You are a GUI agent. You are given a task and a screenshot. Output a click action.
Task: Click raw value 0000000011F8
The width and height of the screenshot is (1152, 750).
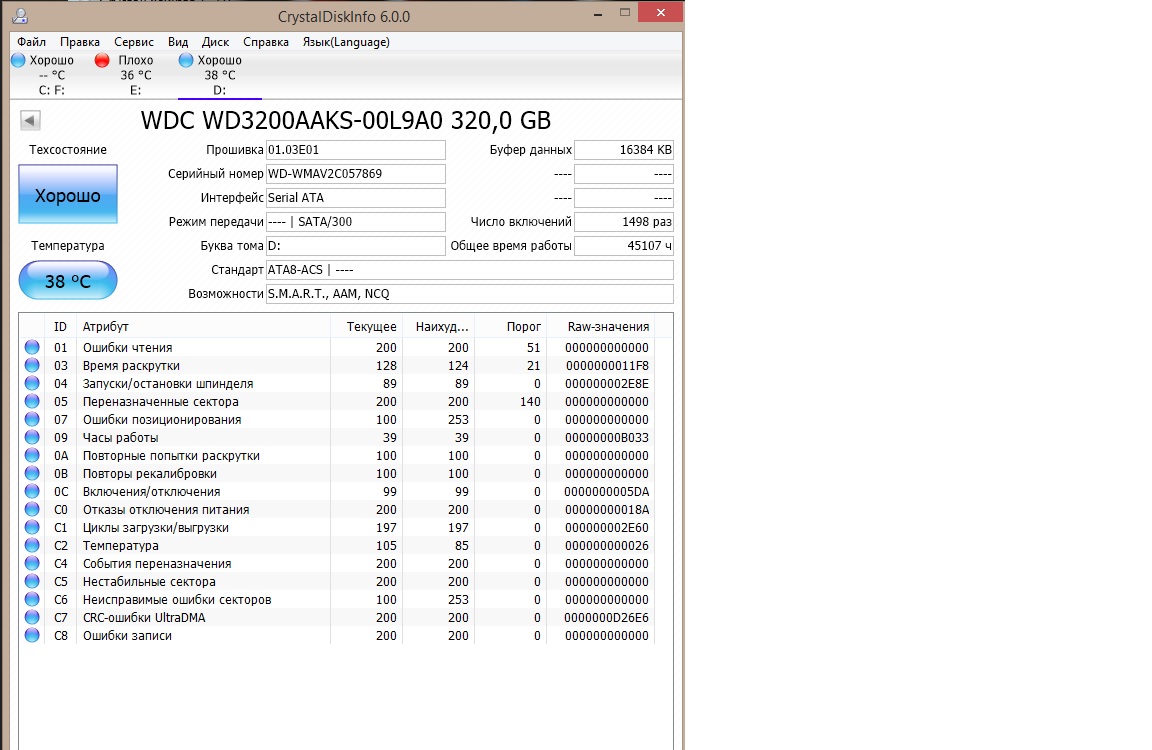[x=606, y=366]
